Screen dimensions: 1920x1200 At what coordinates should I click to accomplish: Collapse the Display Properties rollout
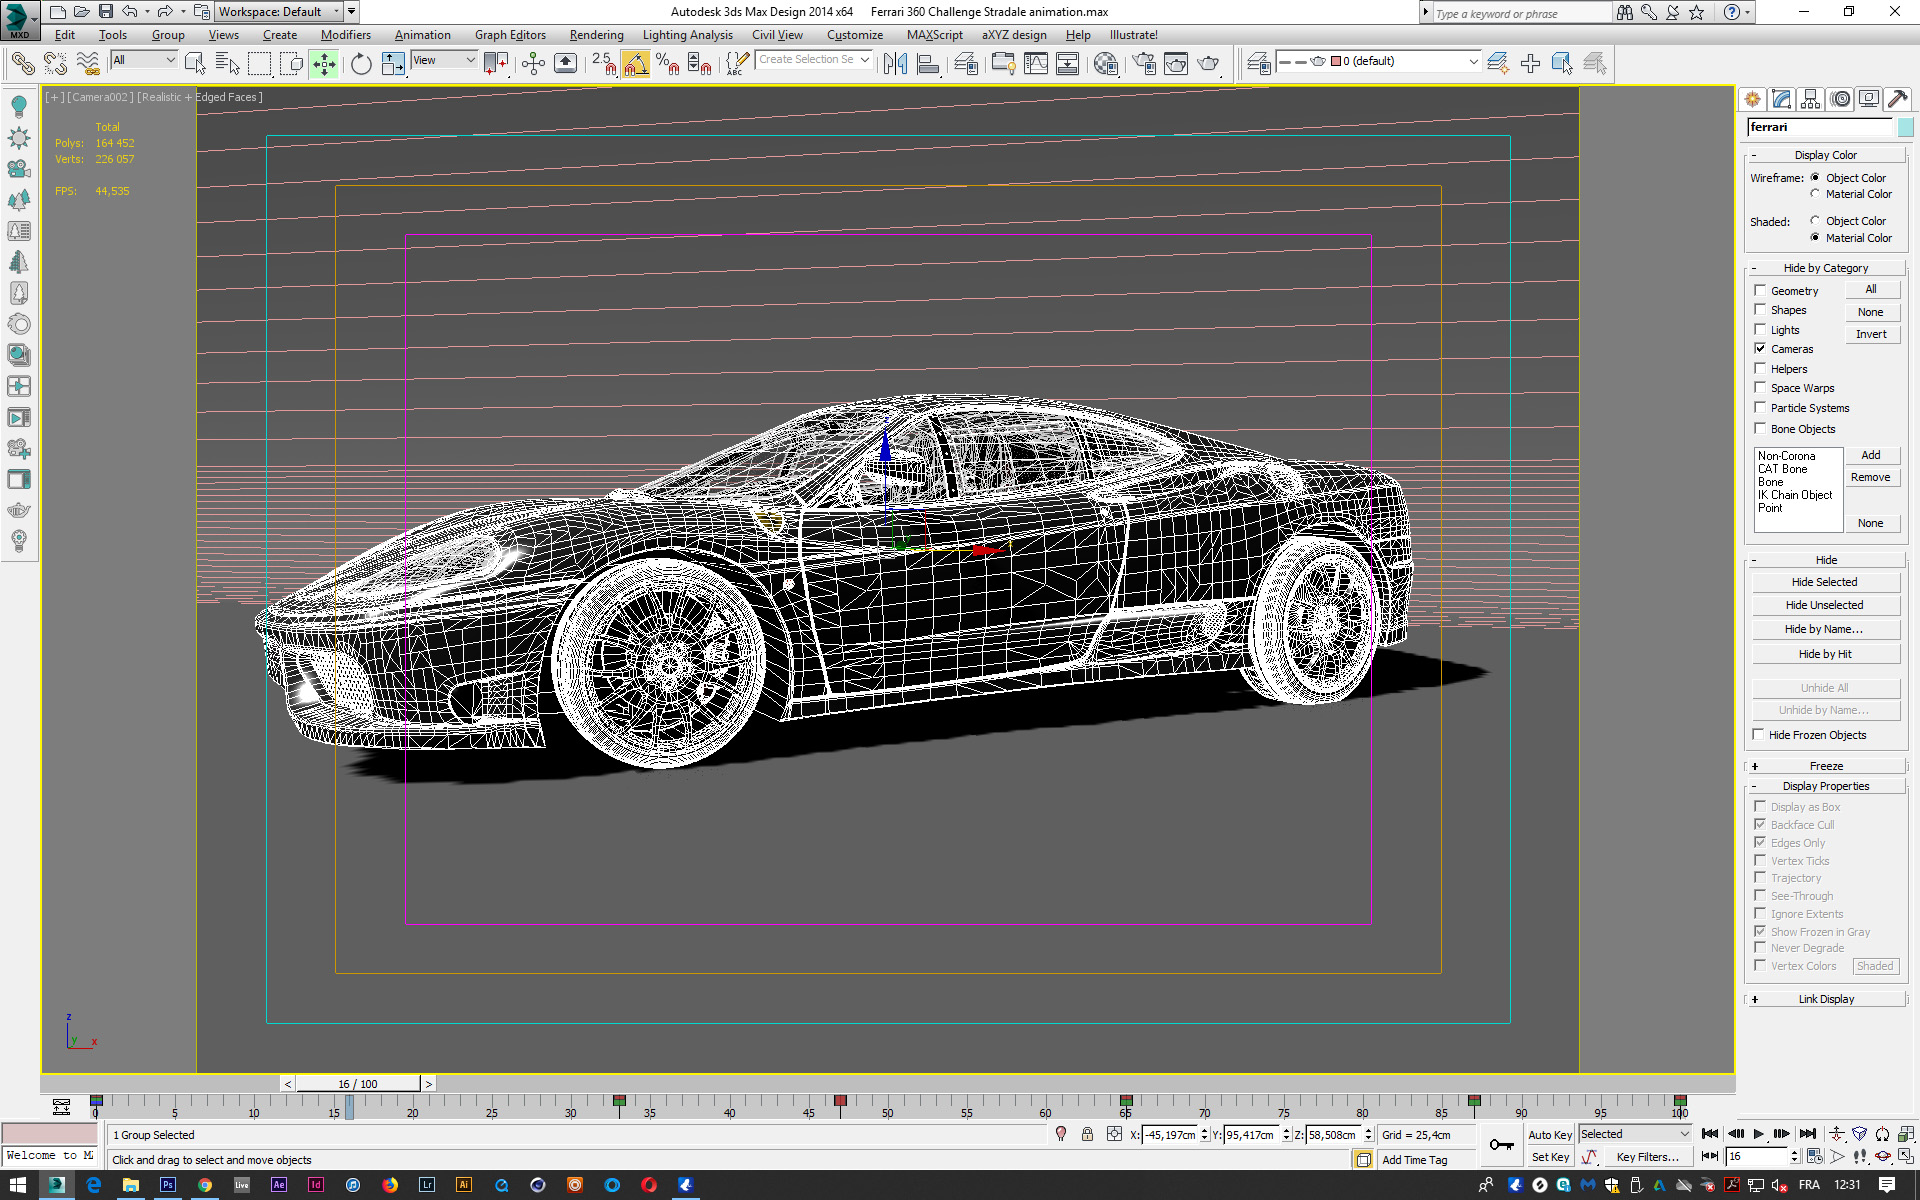tap(1826, 786)
